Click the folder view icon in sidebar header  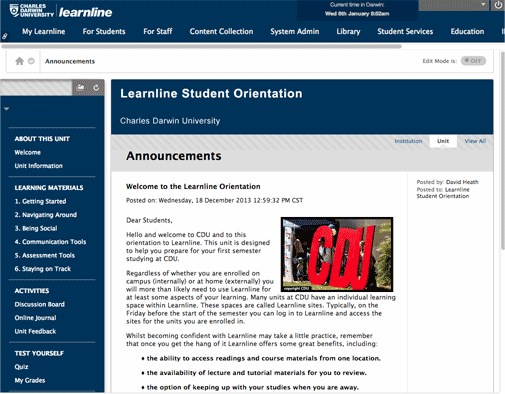tap(80, 88)
